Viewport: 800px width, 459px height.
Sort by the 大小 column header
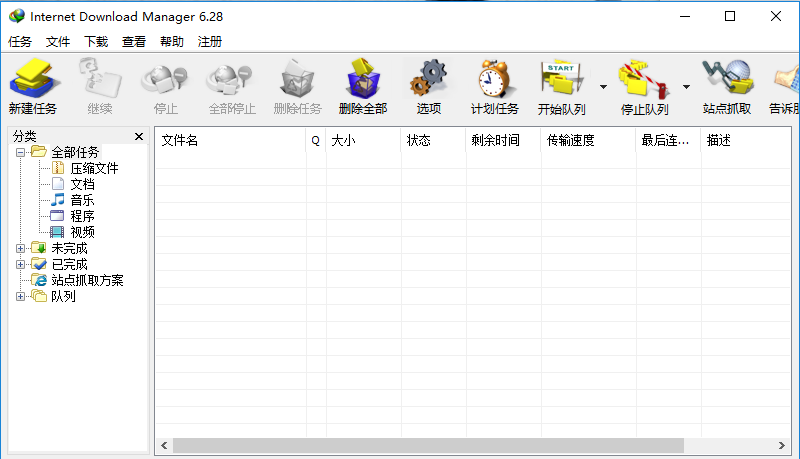click(x=363, y=140)
